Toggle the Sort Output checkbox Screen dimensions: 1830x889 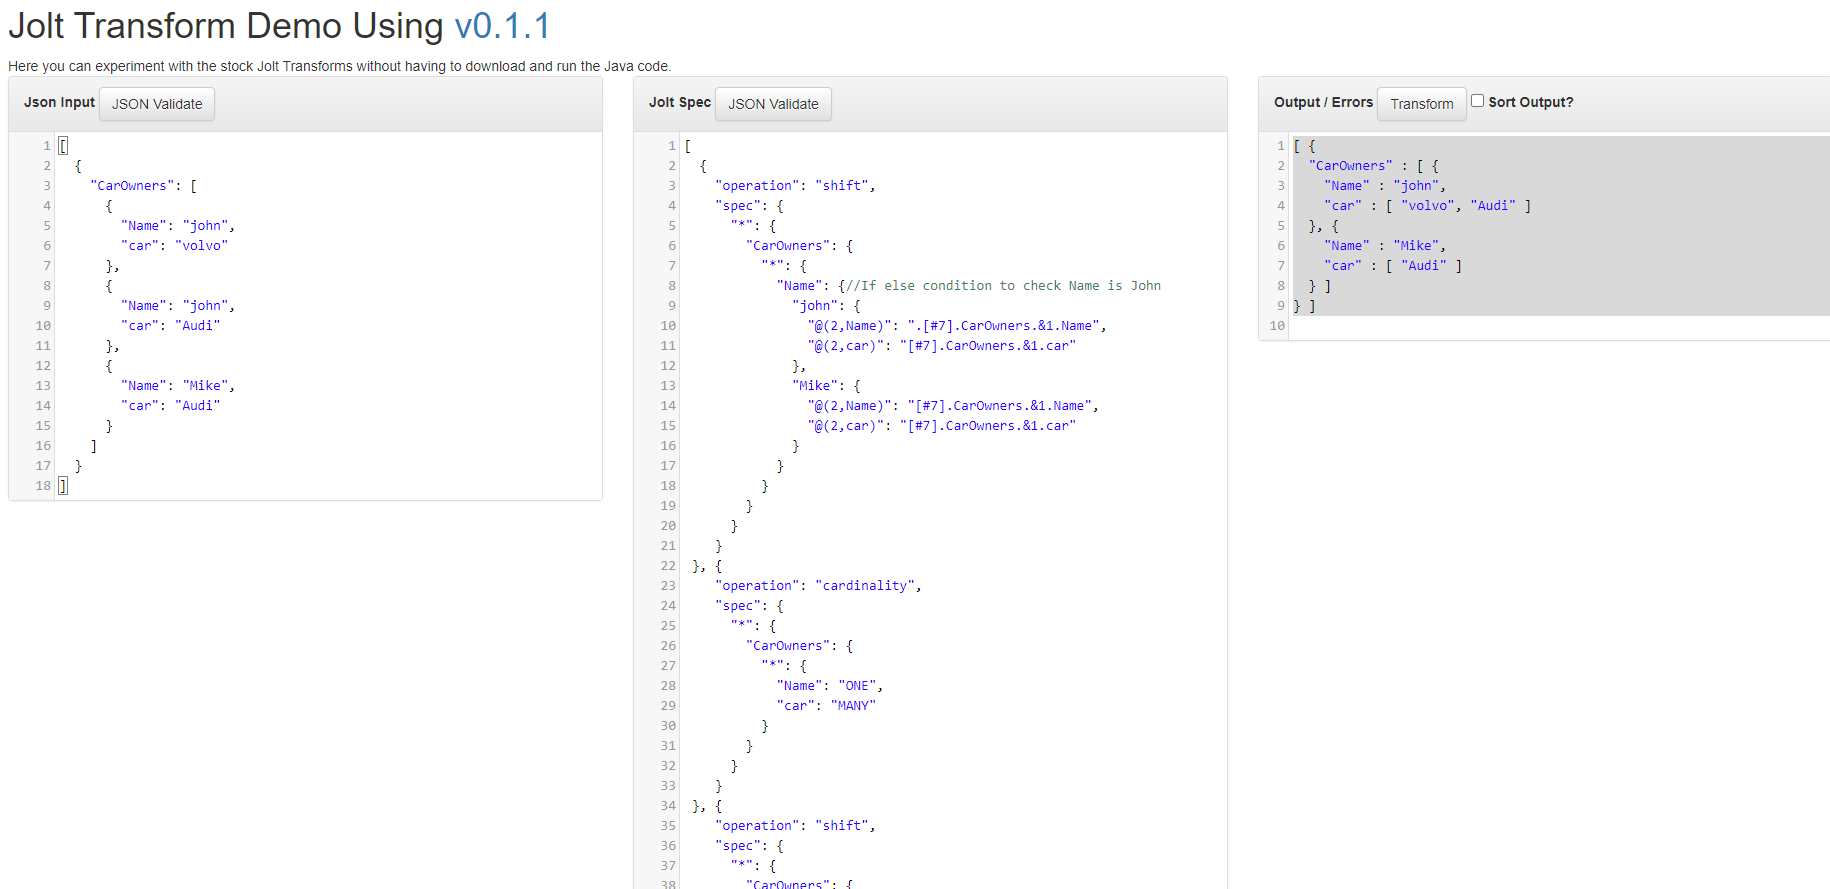click(x=1477, y=101)
